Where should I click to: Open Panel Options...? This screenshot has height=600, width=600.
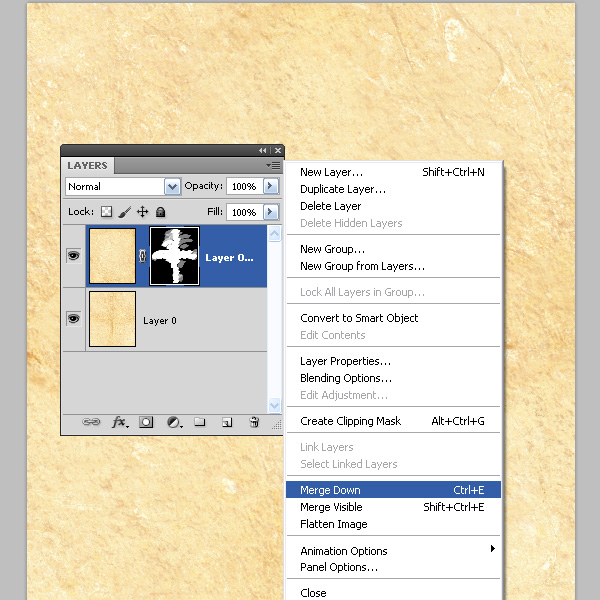click(393, 567)
